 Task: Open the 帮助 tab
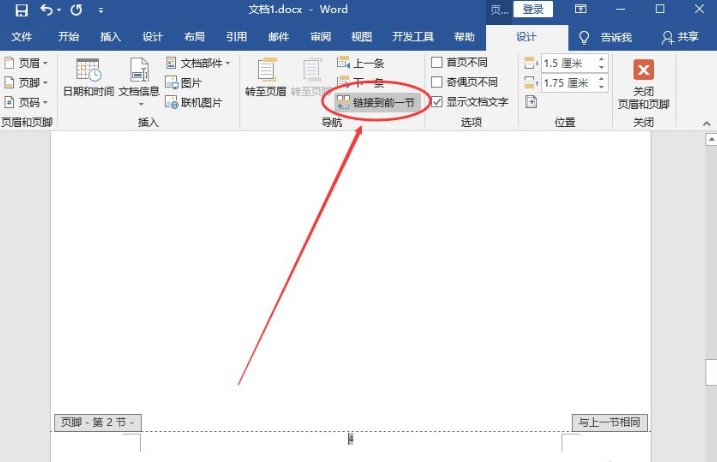(465, 37)
